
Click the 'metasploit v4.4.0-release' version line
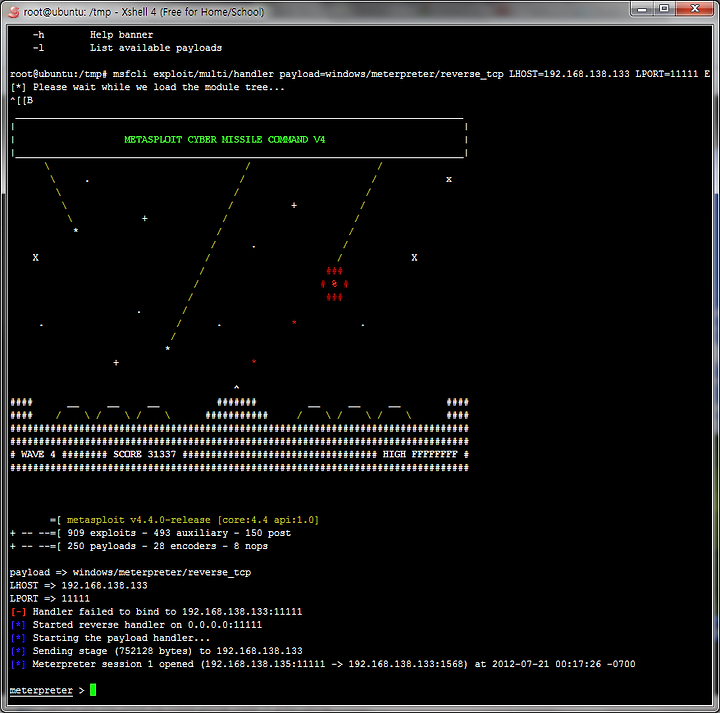pyautogui.click(x=185, y=520)
